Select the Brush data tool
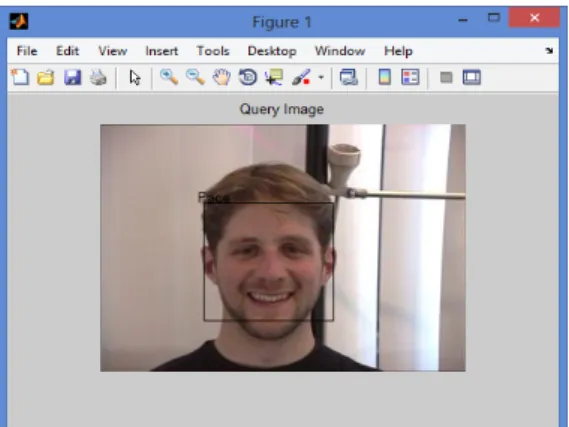Screen dimensions: 569x427 301,77
